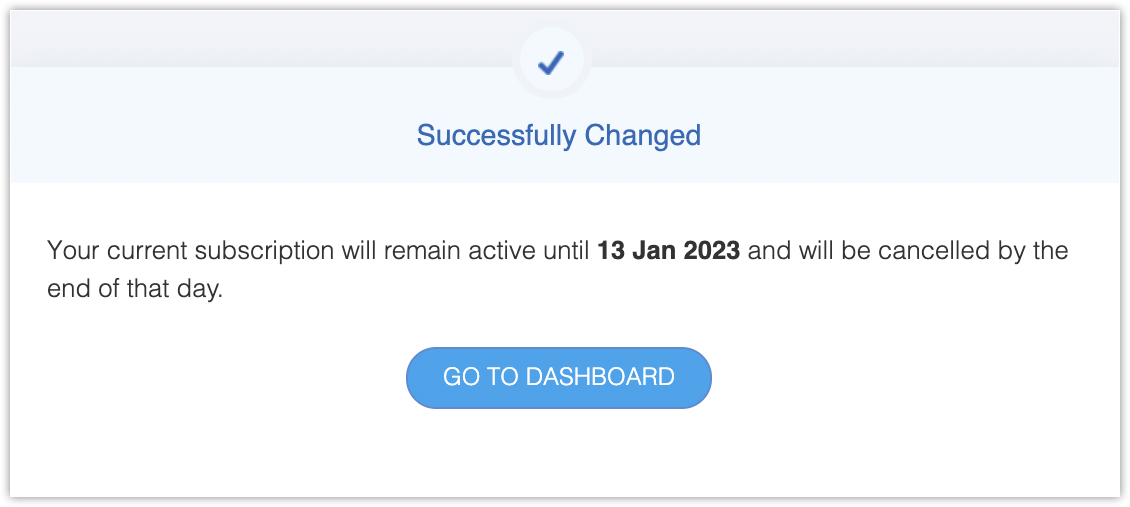The height and width of the screenshot is (507, 1130).
Task: Click the word 'Changed' in the heading
Action: pos(642,135)
